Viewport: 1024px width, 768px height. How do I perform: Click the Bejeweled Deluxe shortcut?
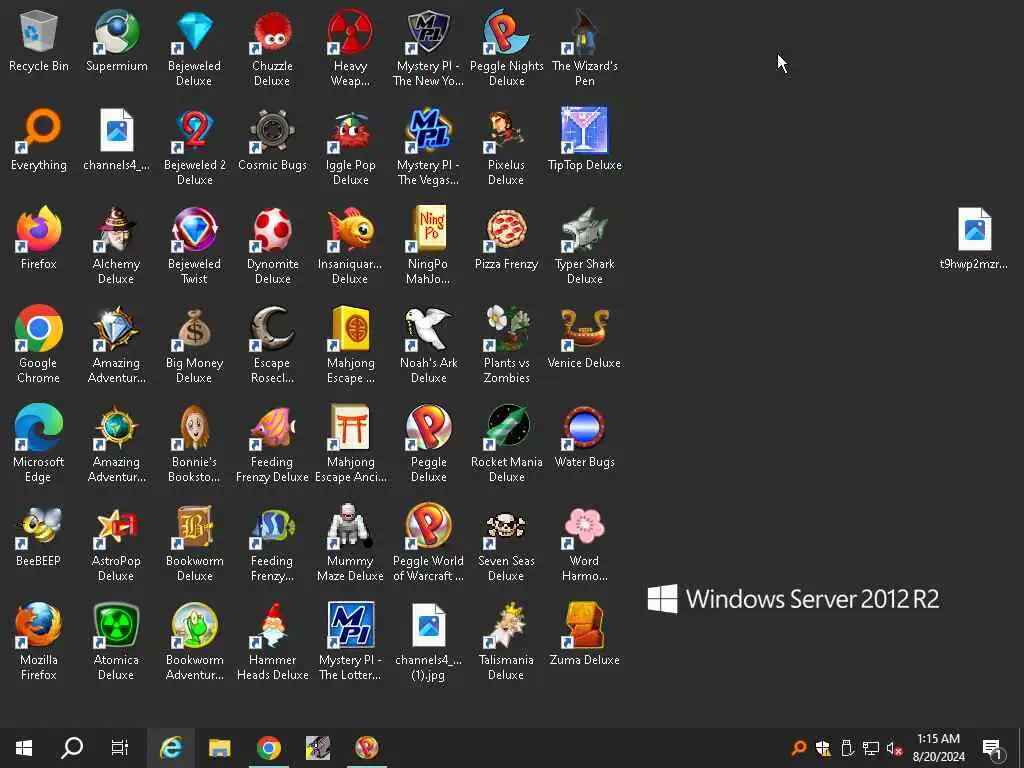coord(194,48)
